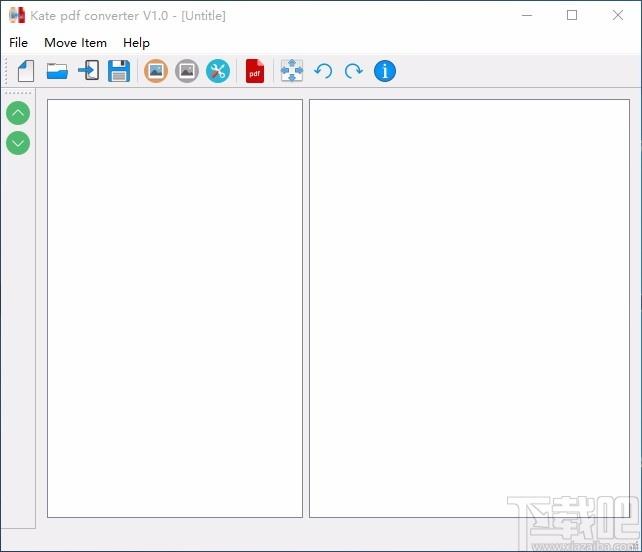Screen dimensions: 642x552
Task: Minimize the Kate pdf converter window
Action: tap(527, 16)
